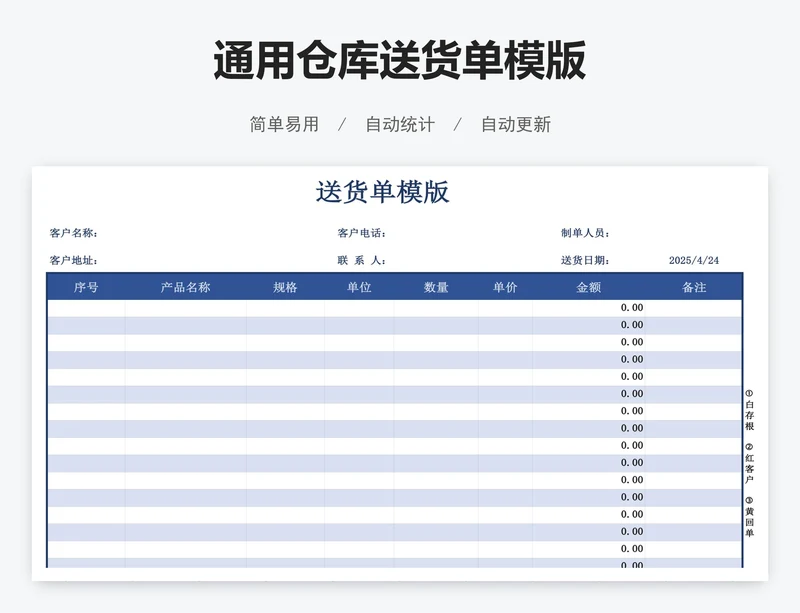Select the text 简单易用
This screenshot has height=613, width=800.
[284, 125]
